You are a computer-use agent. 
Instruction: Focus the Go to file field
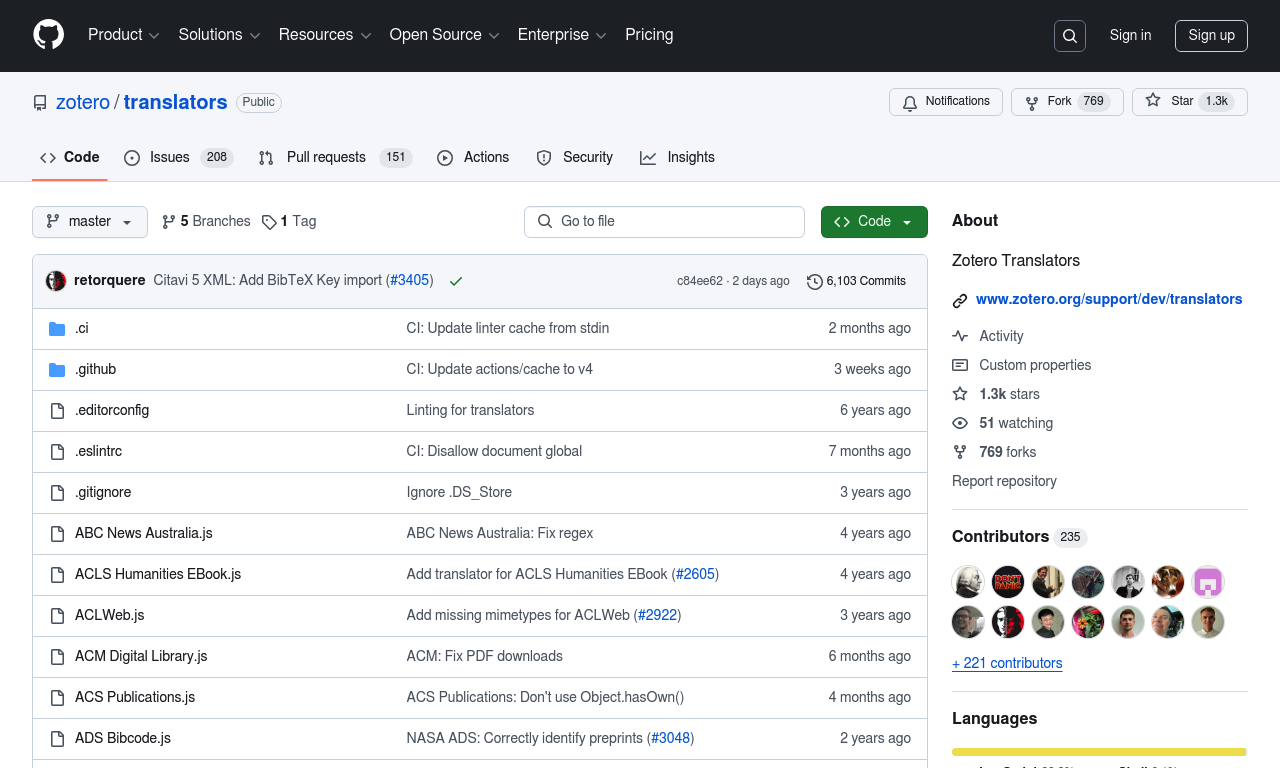pyautogui.click(x=664, y=222)
